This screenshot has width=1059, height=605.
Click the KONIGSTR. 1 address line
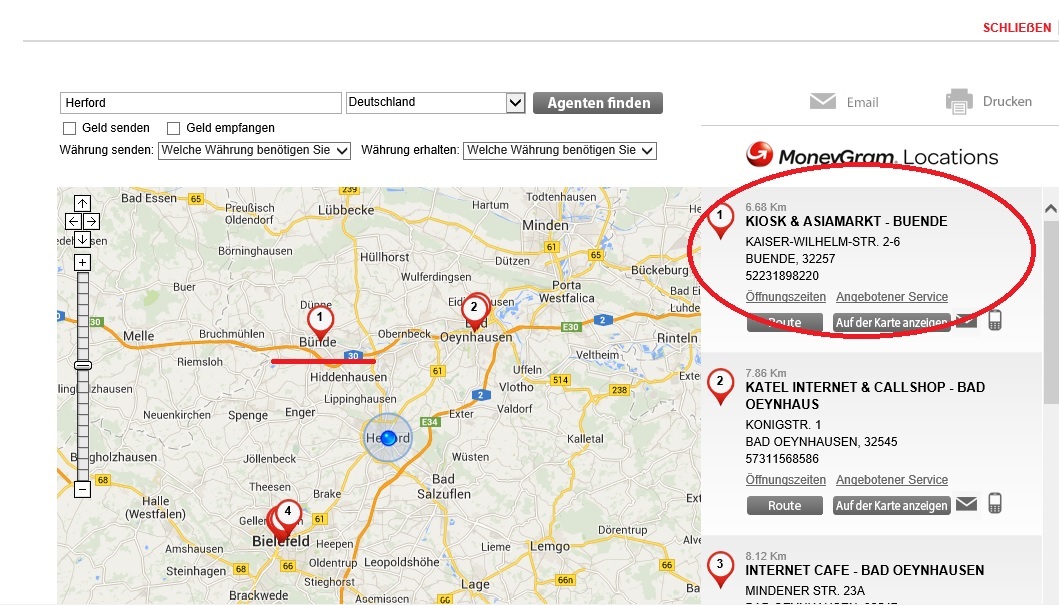783,425
